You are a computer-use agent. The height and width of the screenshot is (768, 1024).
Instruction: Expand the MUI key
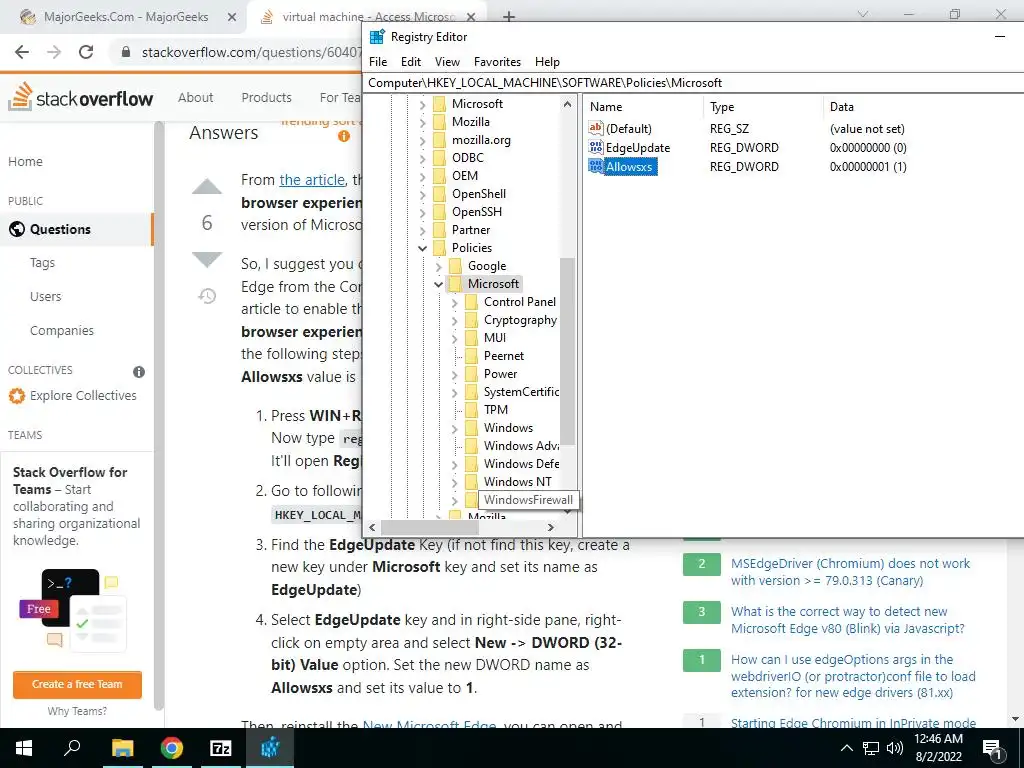click(455, 338)
